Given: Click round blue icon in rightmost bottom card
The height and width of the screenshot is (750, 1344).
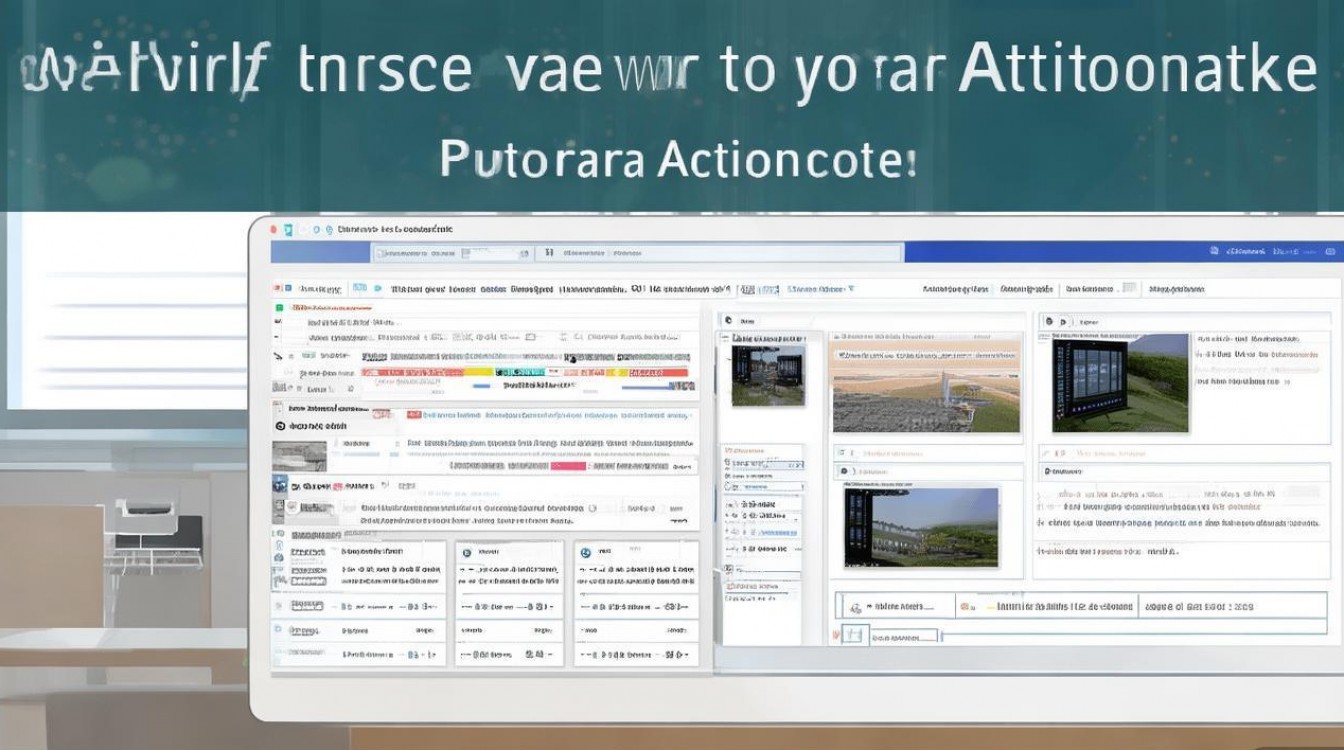Looking at the screenshot, I should click(586, 552).
